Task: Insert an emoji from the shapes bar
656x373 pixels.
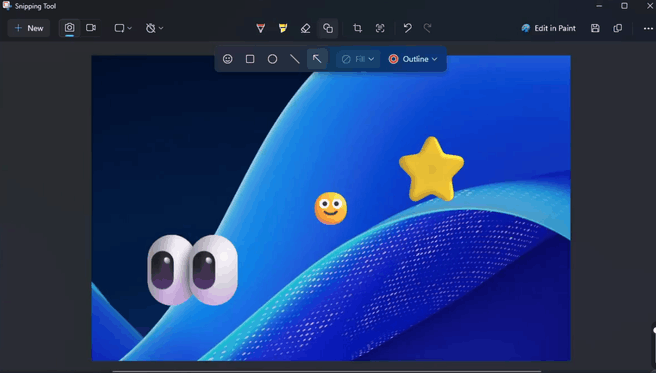Action: pyautogui.click(x=228, y=59)
